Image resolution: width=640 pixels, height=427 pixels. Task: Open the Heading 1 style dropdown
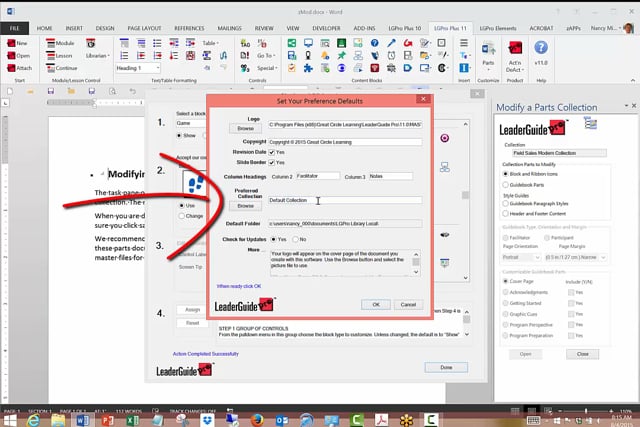tap(158, 68)
